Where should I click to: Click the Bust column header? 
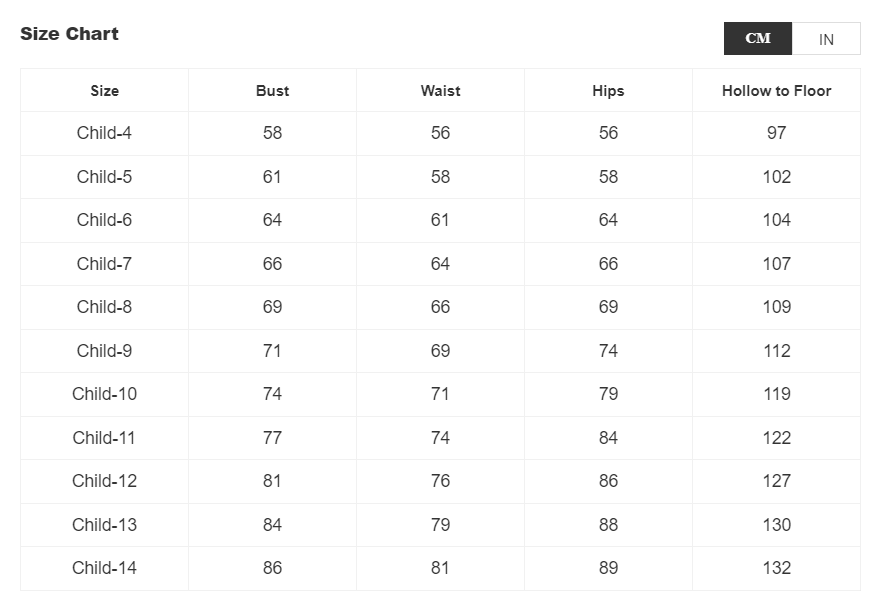click(272, 91)
